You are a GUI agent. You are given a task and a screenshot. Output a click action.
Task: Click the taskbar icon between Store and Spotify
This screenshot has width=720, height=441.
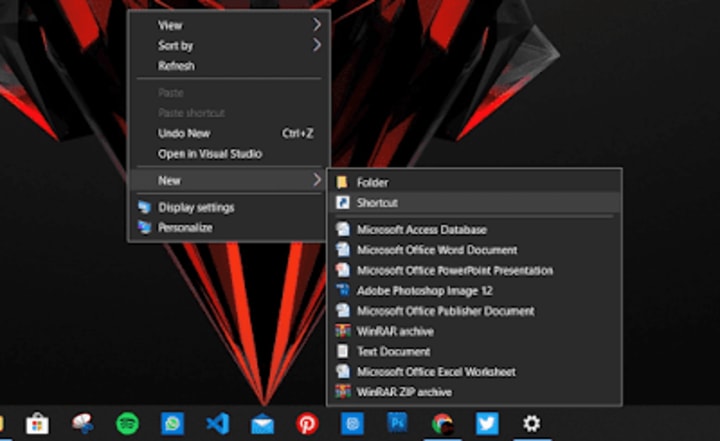pos(82,423)
